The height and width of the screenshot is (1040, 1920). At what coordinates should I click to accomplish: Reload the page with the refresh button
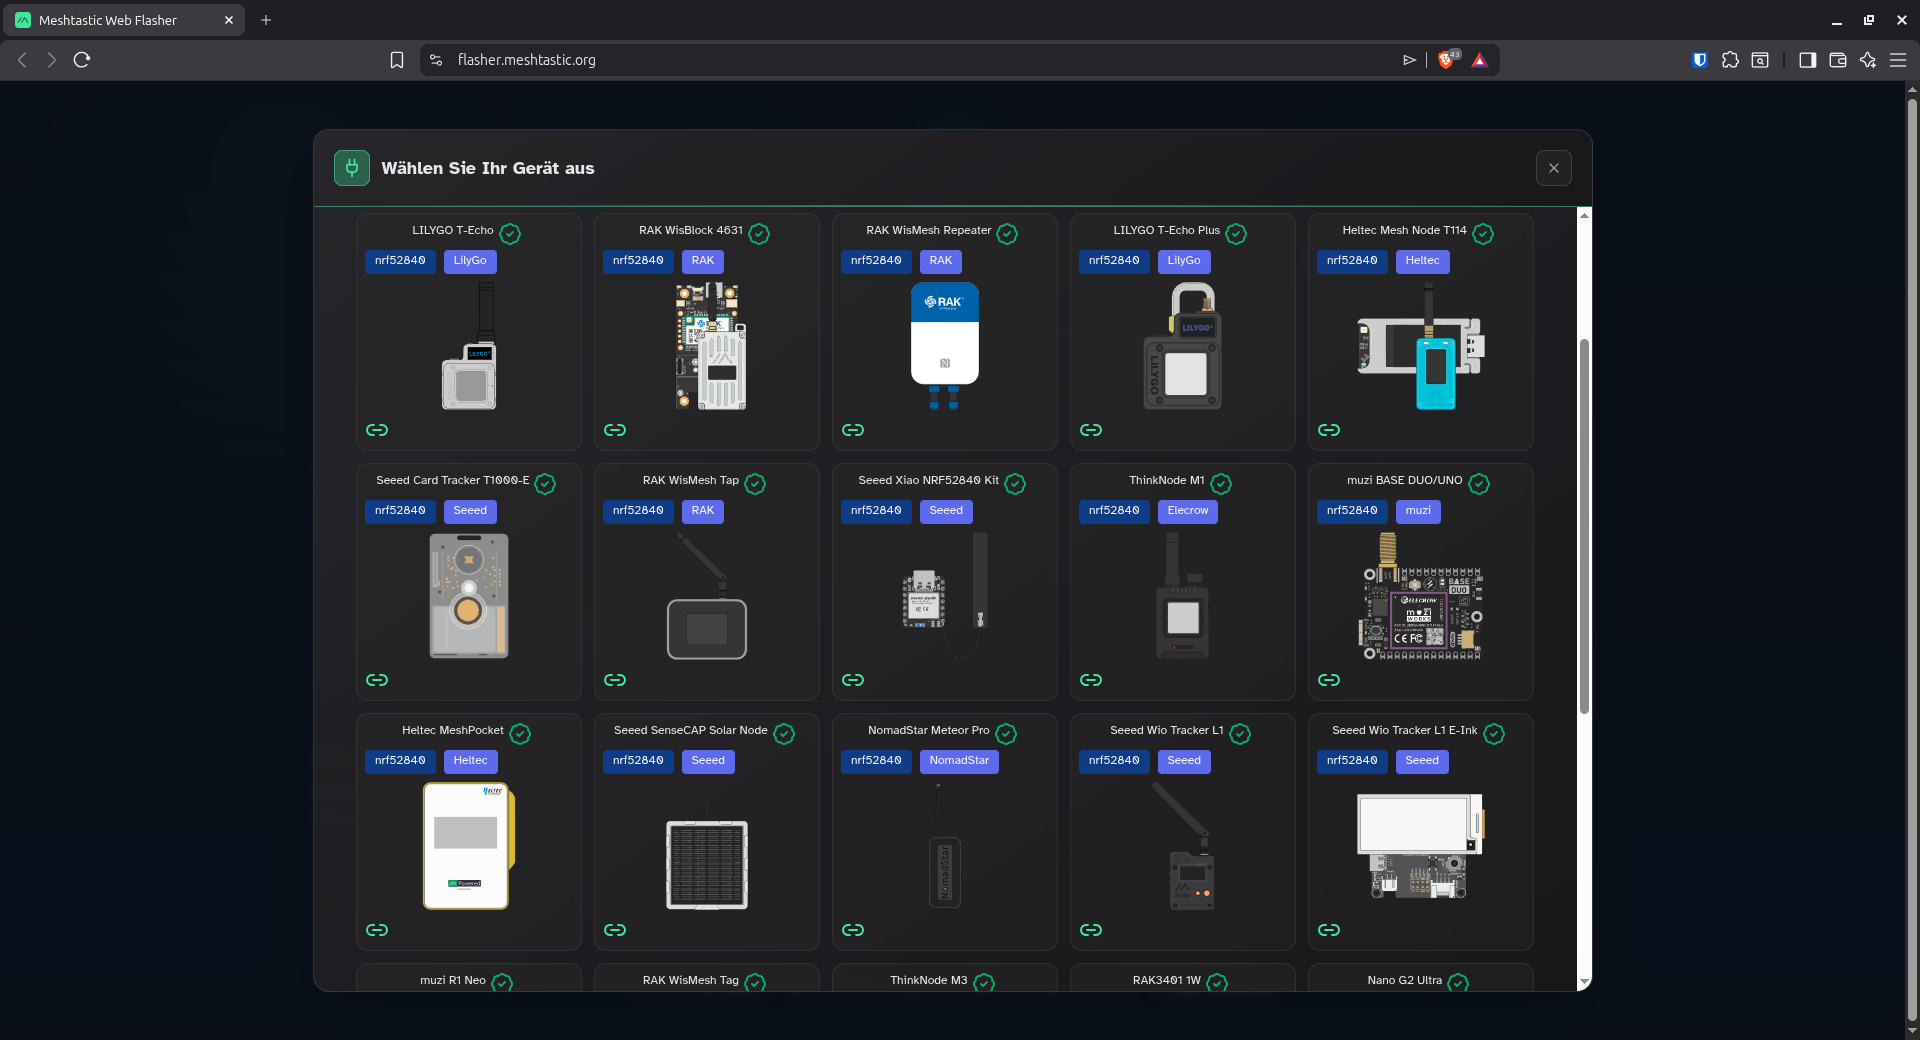[82, 60]
